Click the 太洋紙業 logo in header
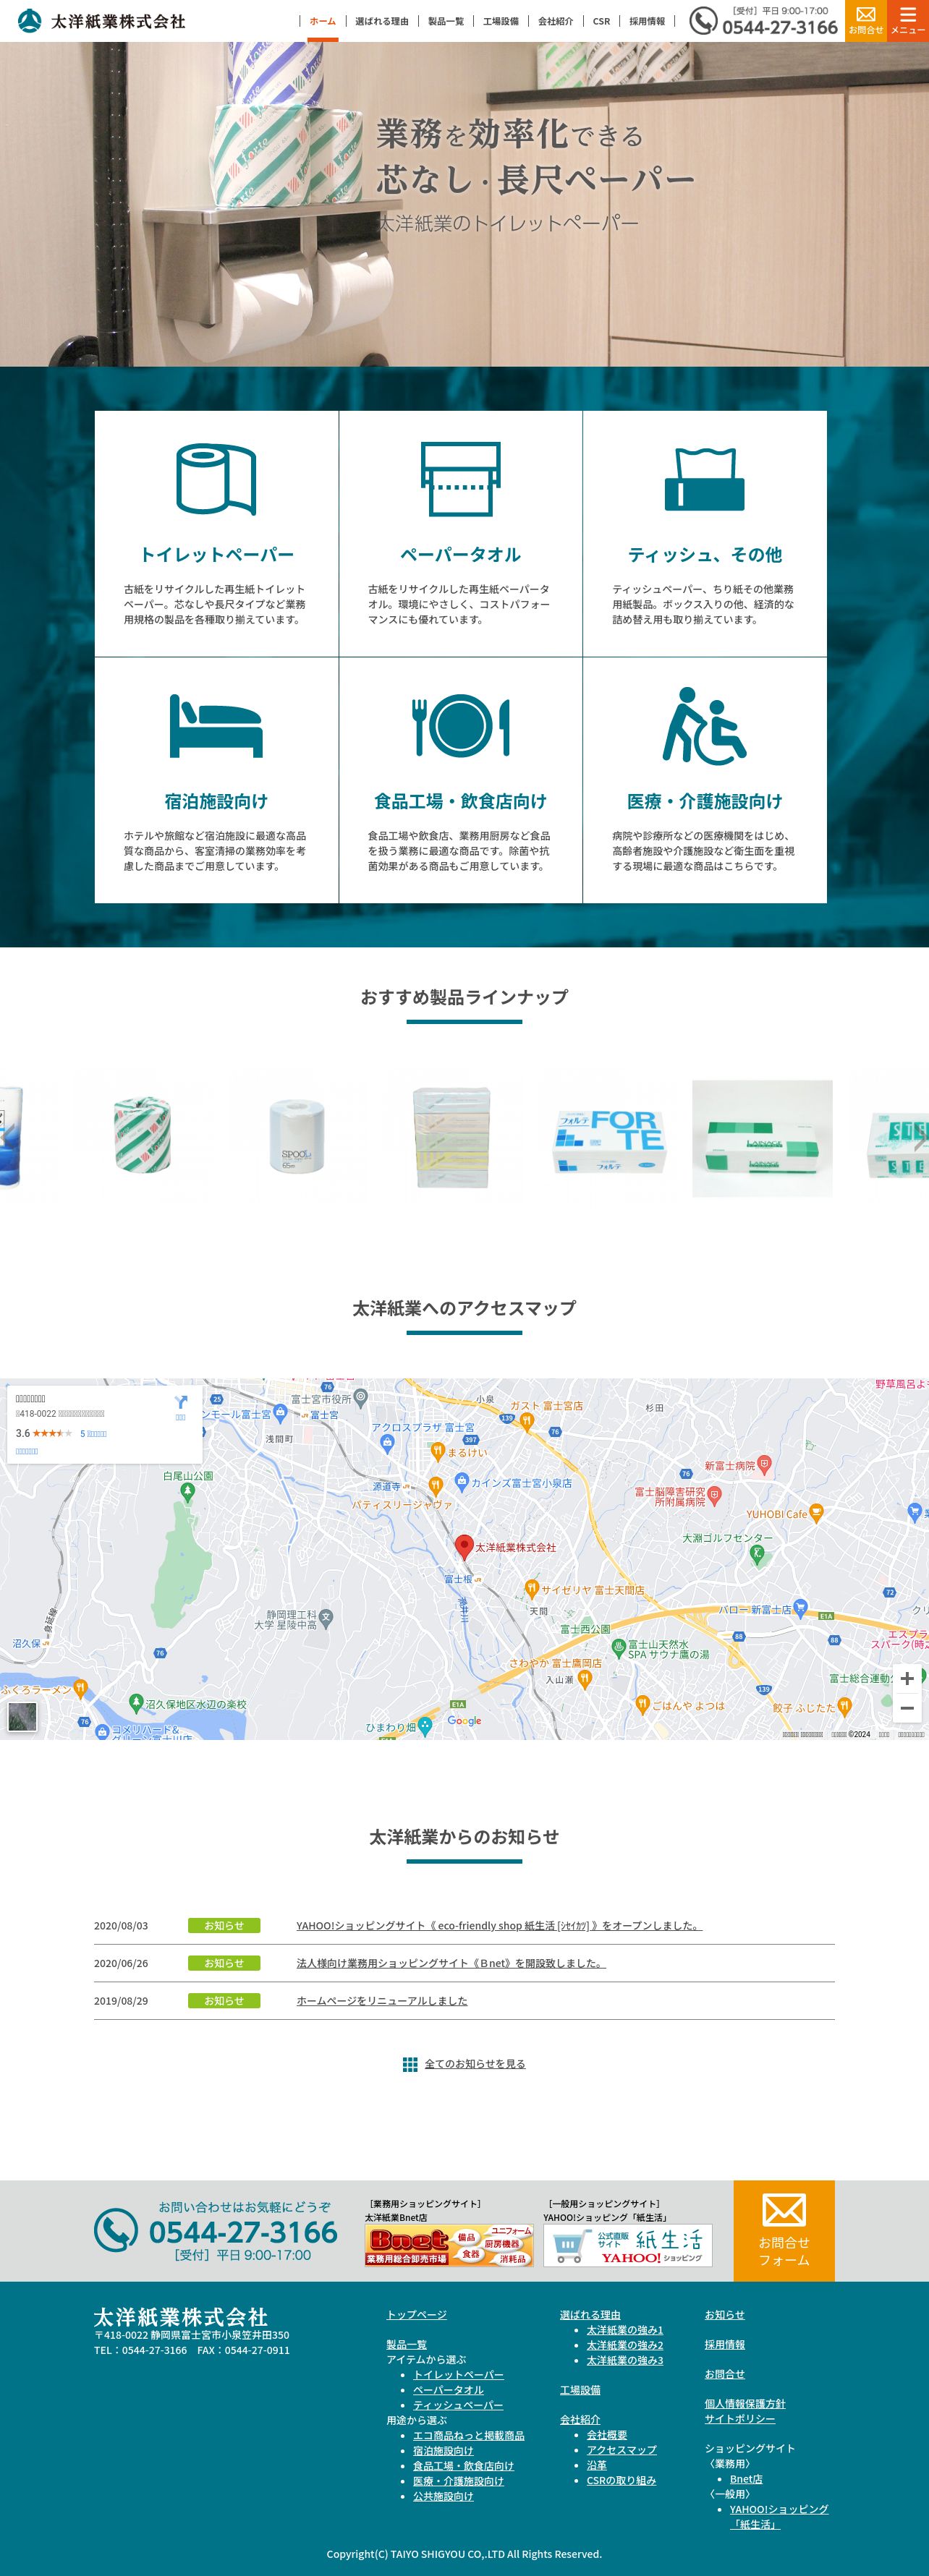Viewport: 929px width, 2576px height. point(102,21)
